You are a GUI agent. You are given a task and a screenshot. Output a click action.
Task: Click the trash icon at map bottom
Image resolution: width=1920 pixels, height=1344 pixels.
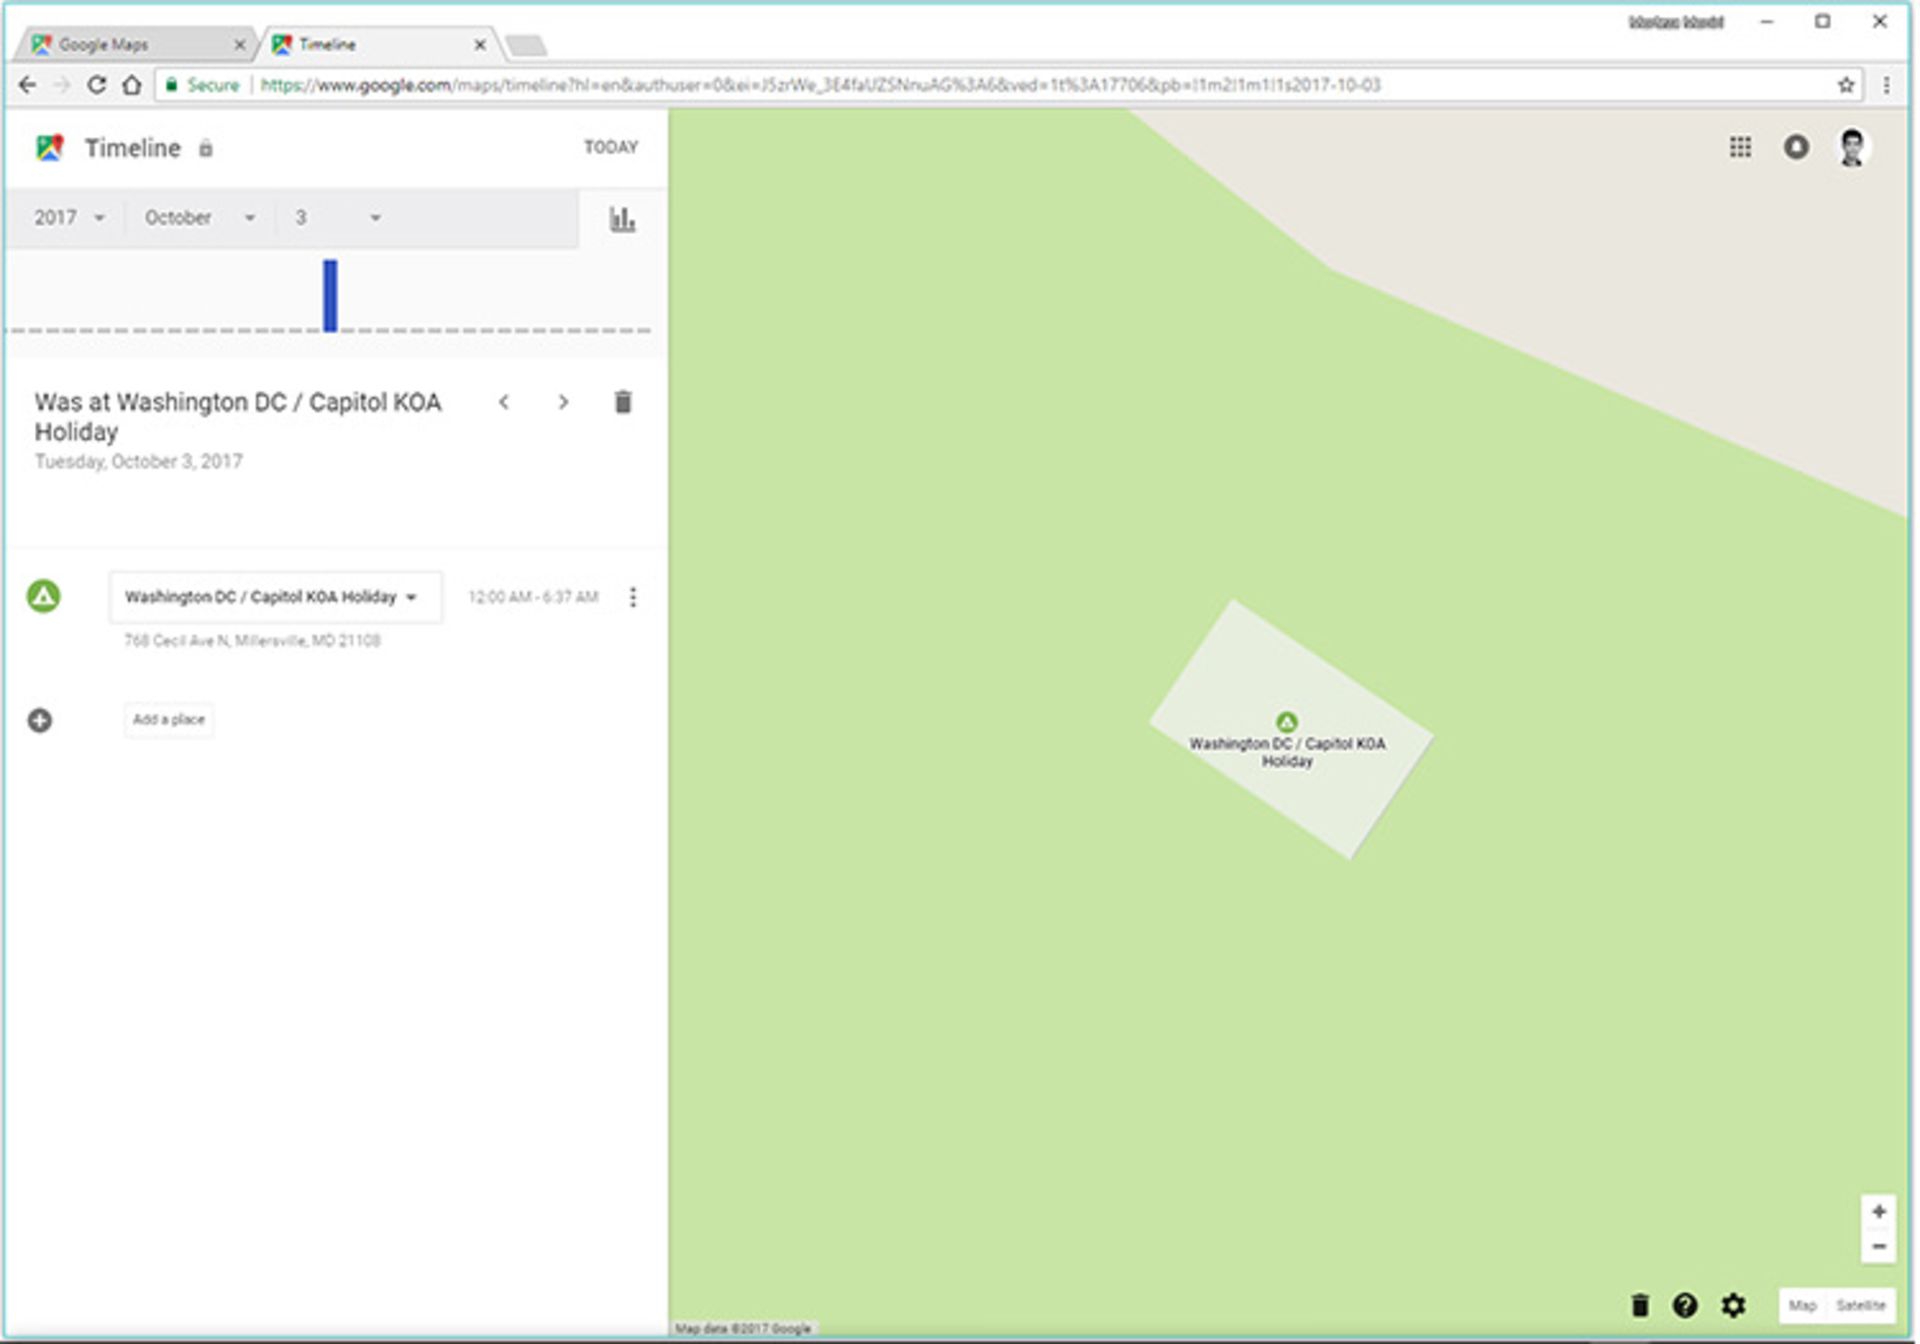(x=1640, y=1305)
